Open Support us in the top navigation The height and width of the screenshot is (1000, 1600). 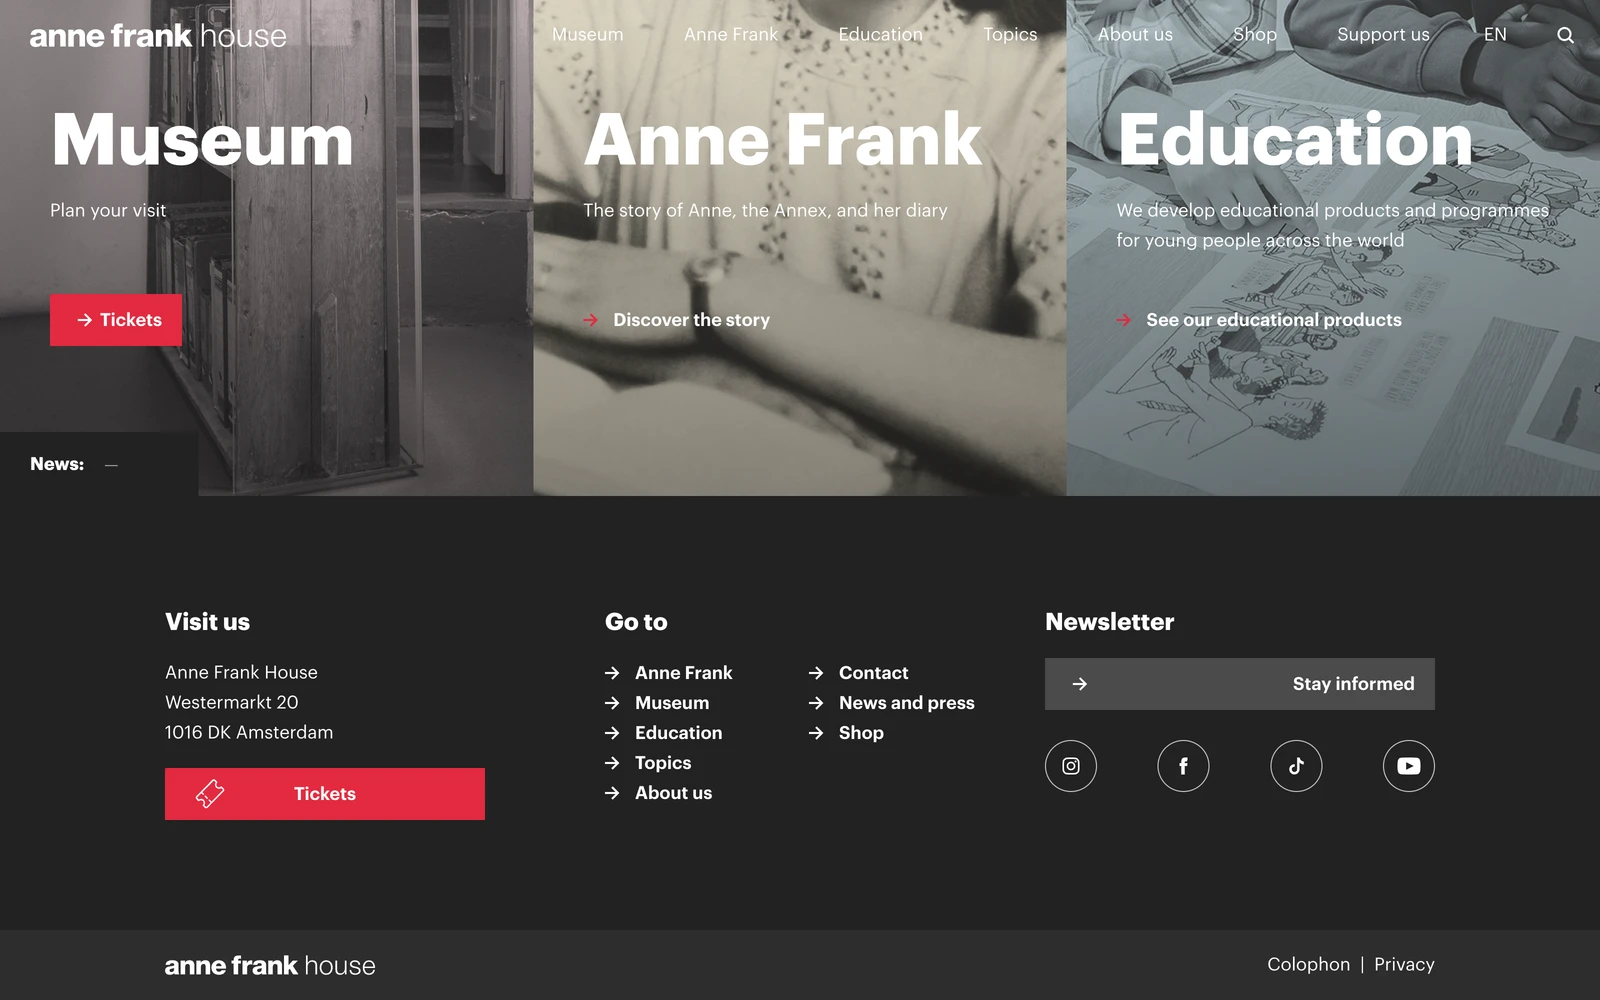click(x=1383, y=34)
